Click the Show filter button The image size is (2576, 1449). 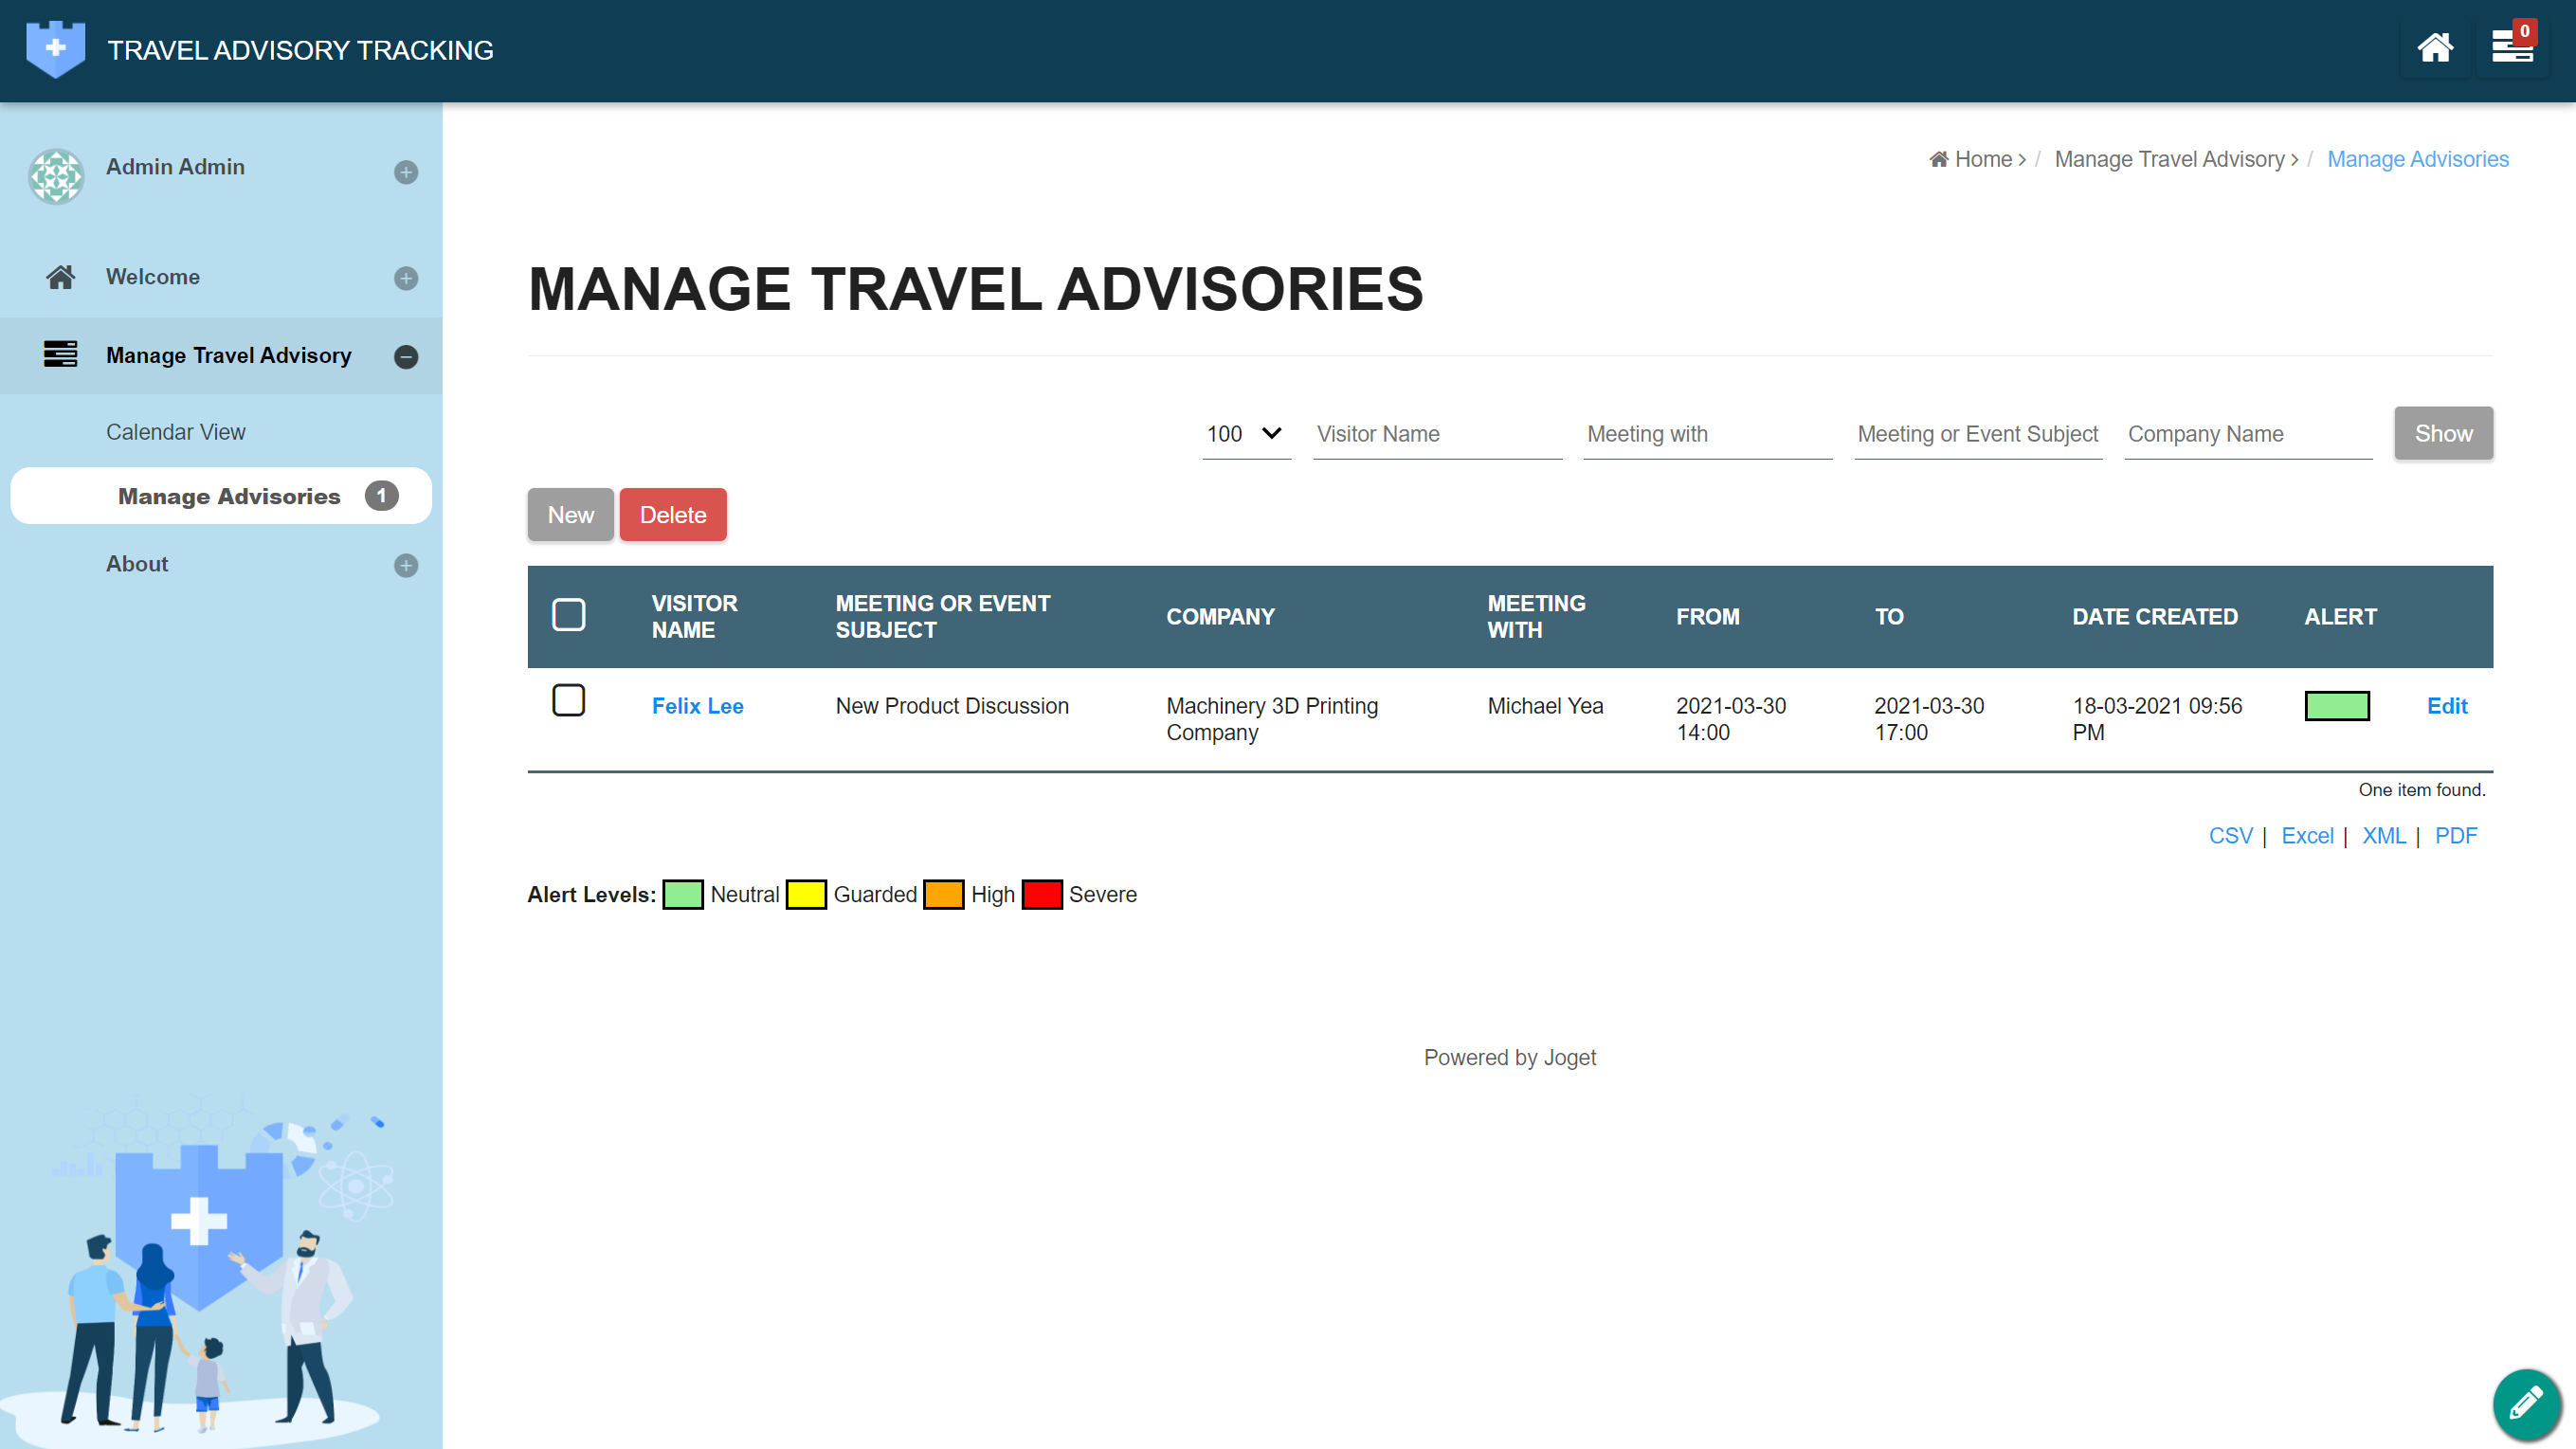click(x=2443, y=433)
